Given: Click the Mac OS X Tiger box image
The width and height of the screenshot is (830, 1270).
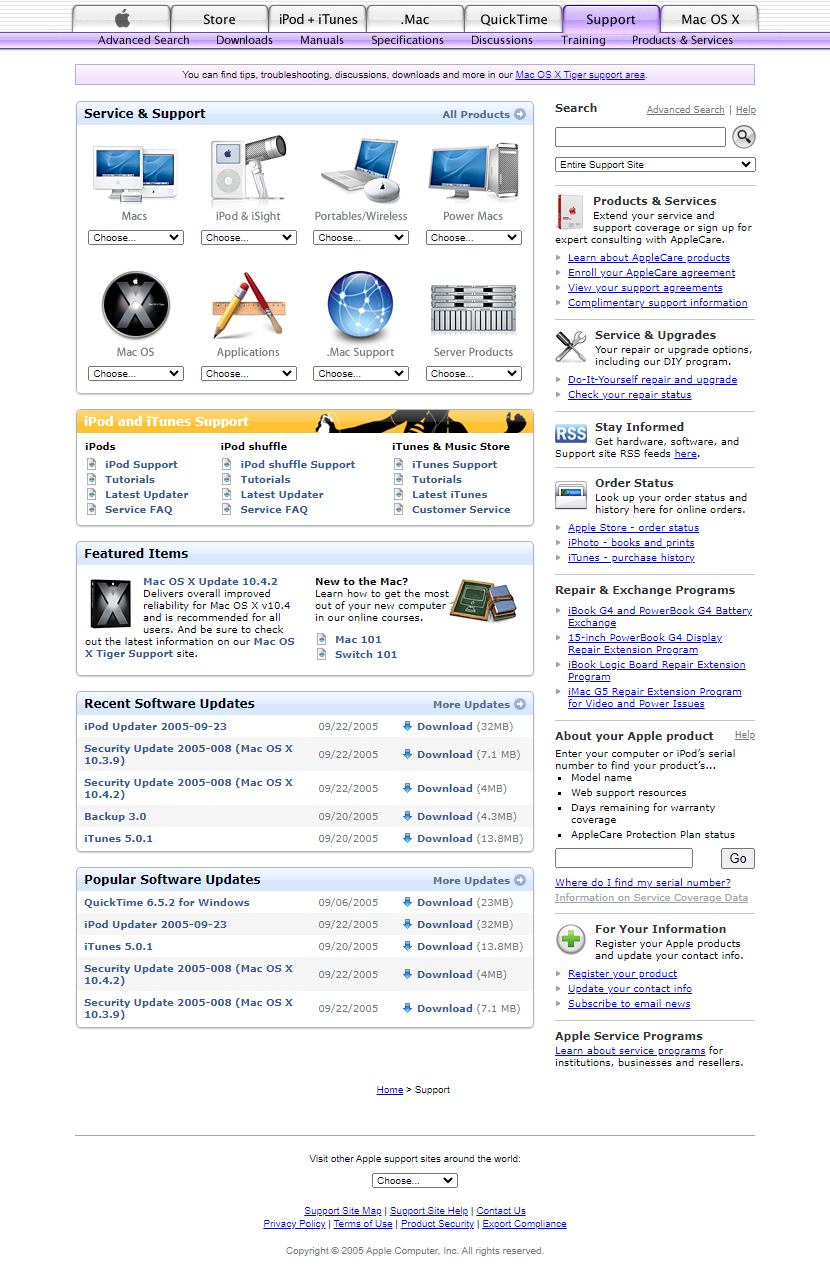Looking at the screenshot, I should click(x=110, y=604).
